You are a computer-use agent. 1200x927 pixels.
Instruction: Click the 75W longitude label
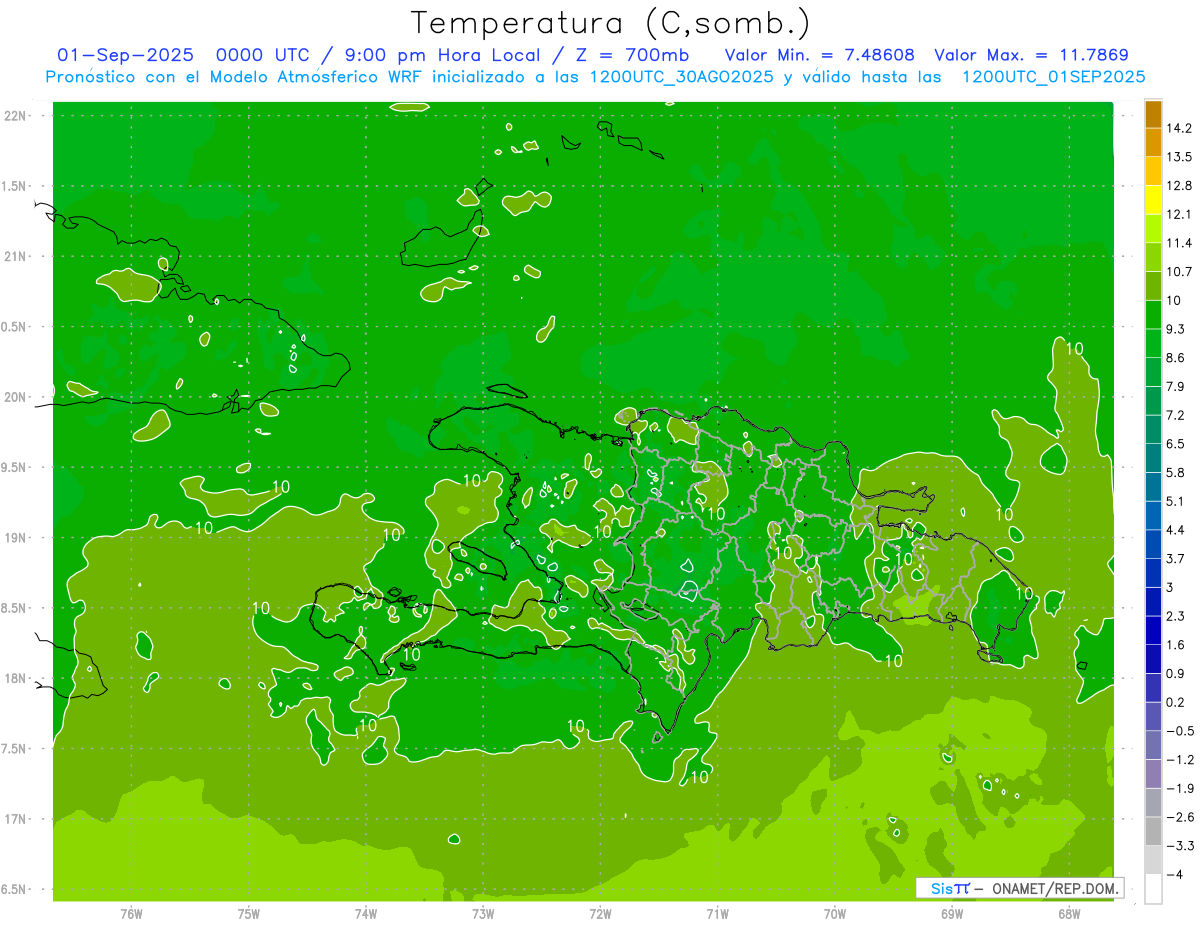(x=249, y=913)
